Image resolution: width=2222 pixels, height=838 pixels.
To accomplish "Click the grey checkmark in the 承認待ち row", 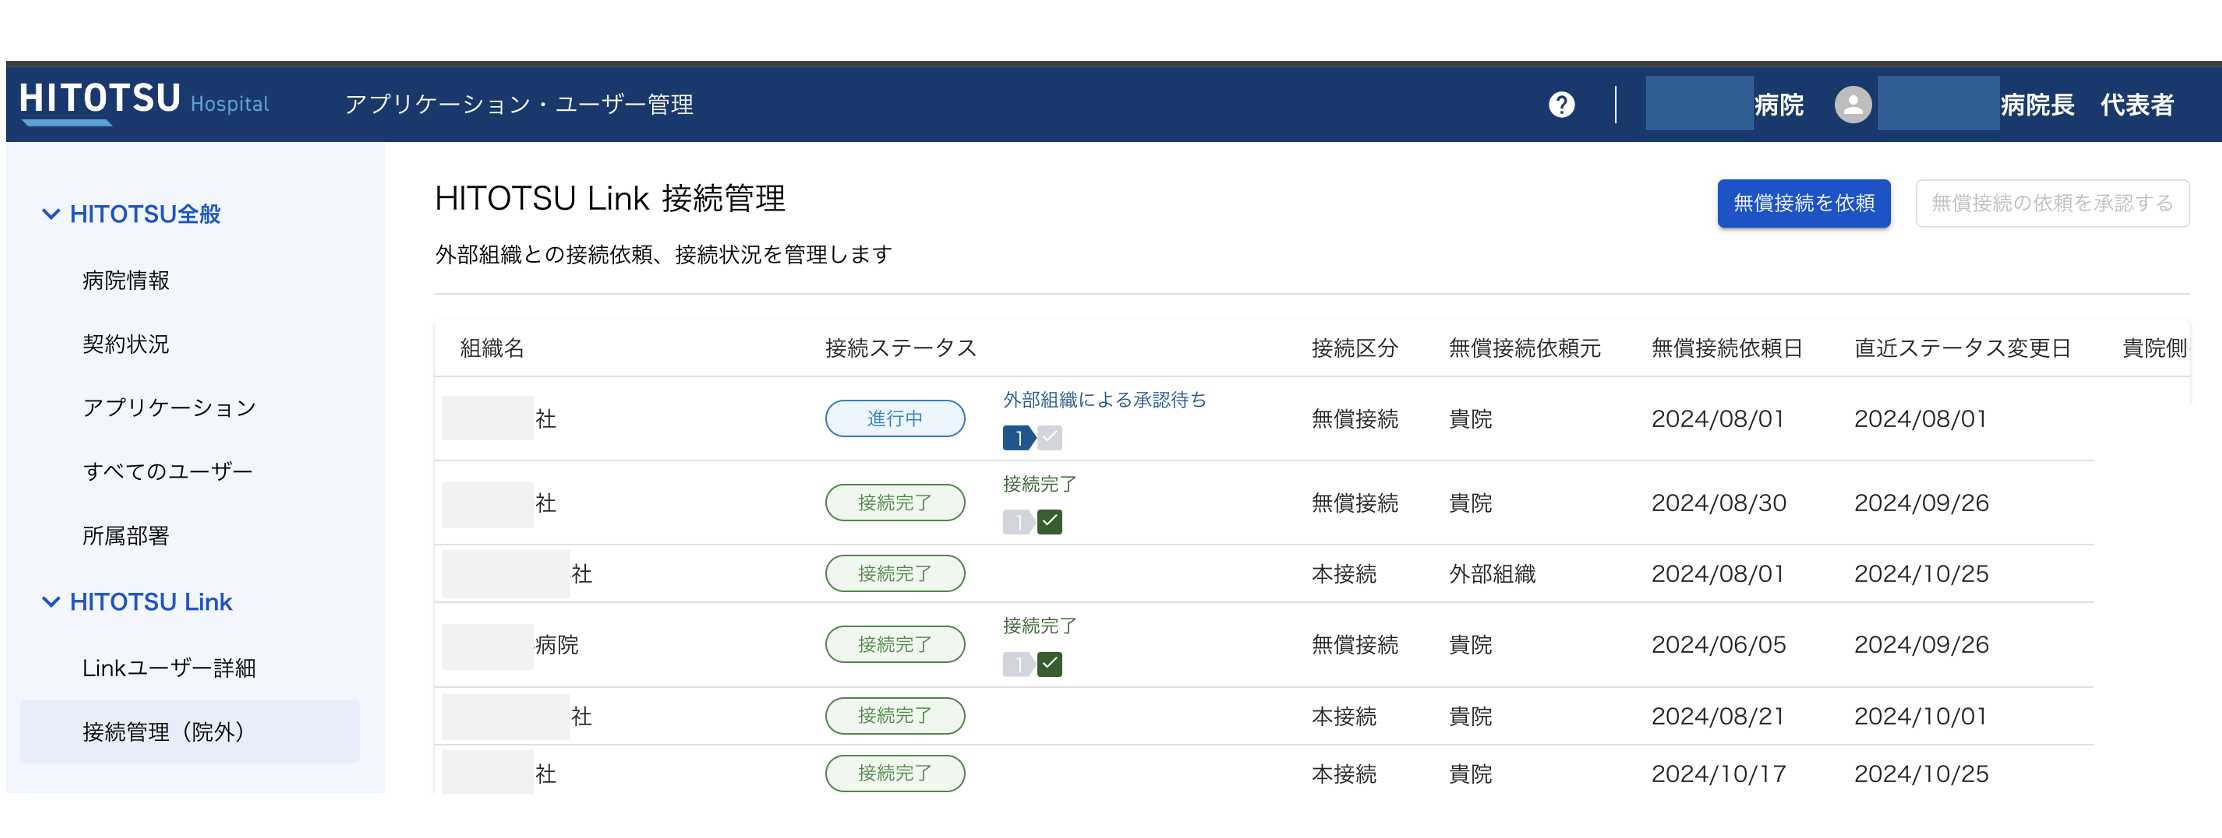I will (1050, 438).
